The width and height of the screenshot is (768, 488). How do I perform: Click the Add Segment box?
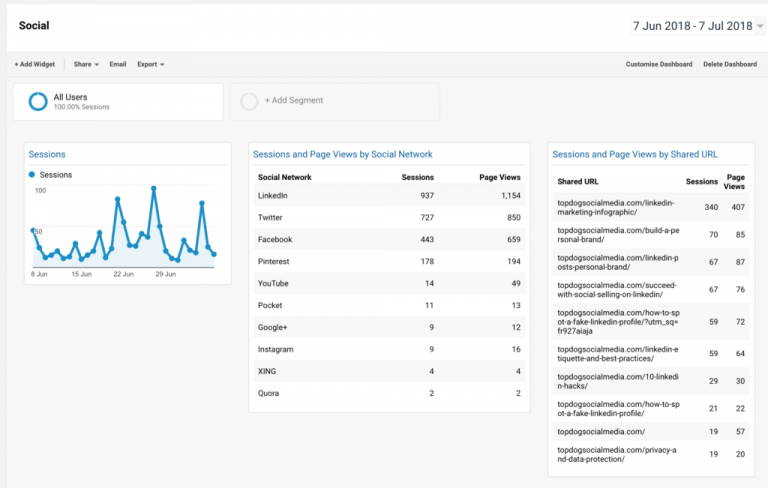(334, 101)
